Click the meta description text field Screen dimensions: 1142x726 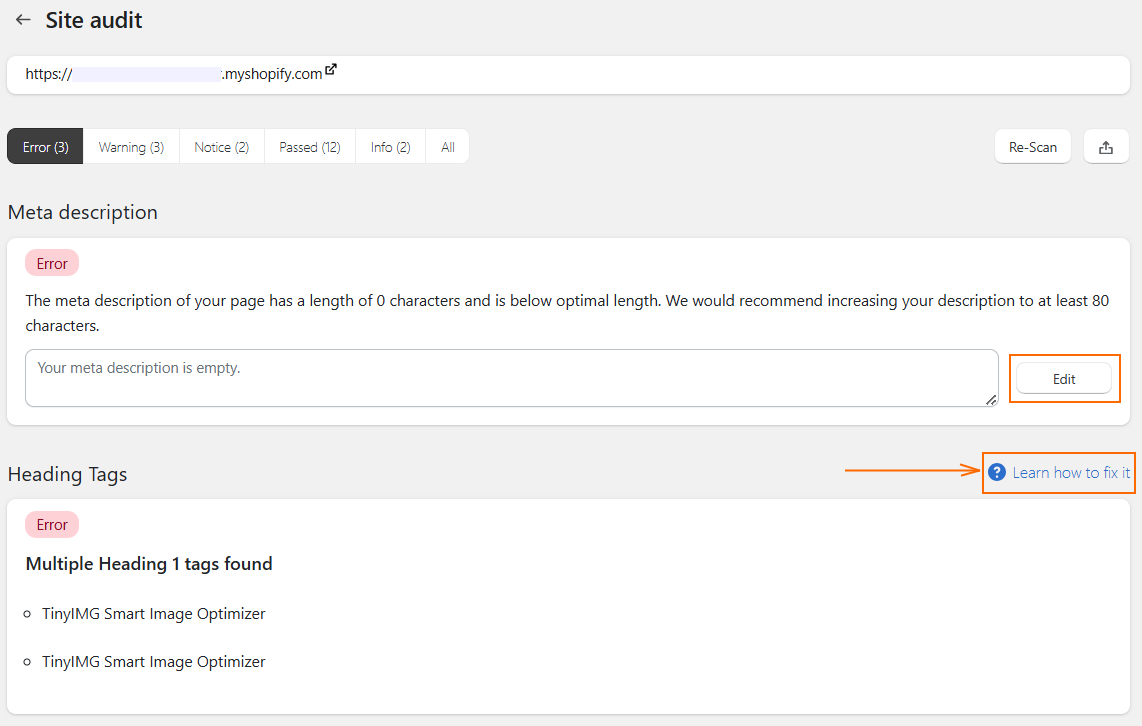click(x=511, y=378)
